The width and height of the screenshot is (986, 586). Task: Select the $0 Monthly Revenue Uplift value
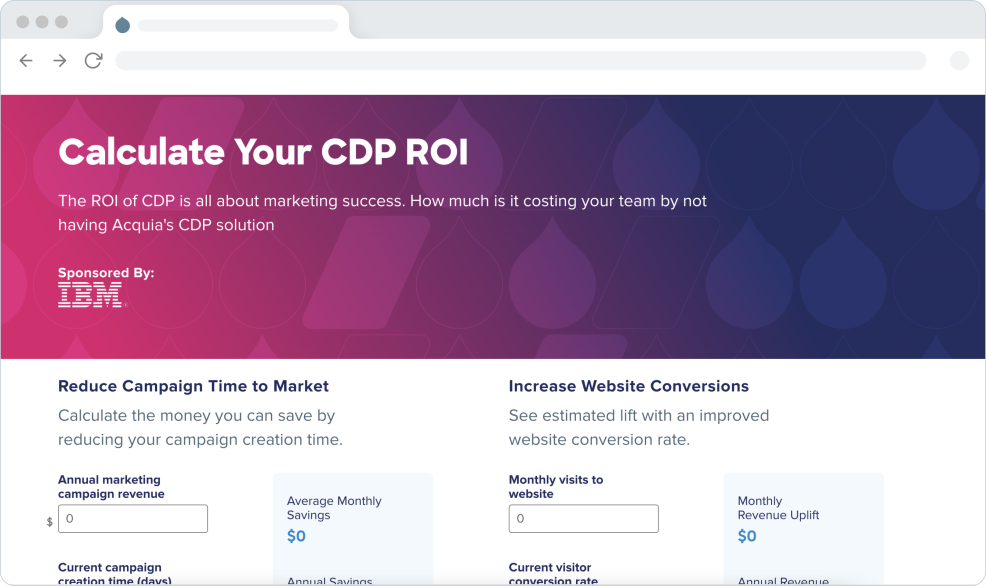747,535
